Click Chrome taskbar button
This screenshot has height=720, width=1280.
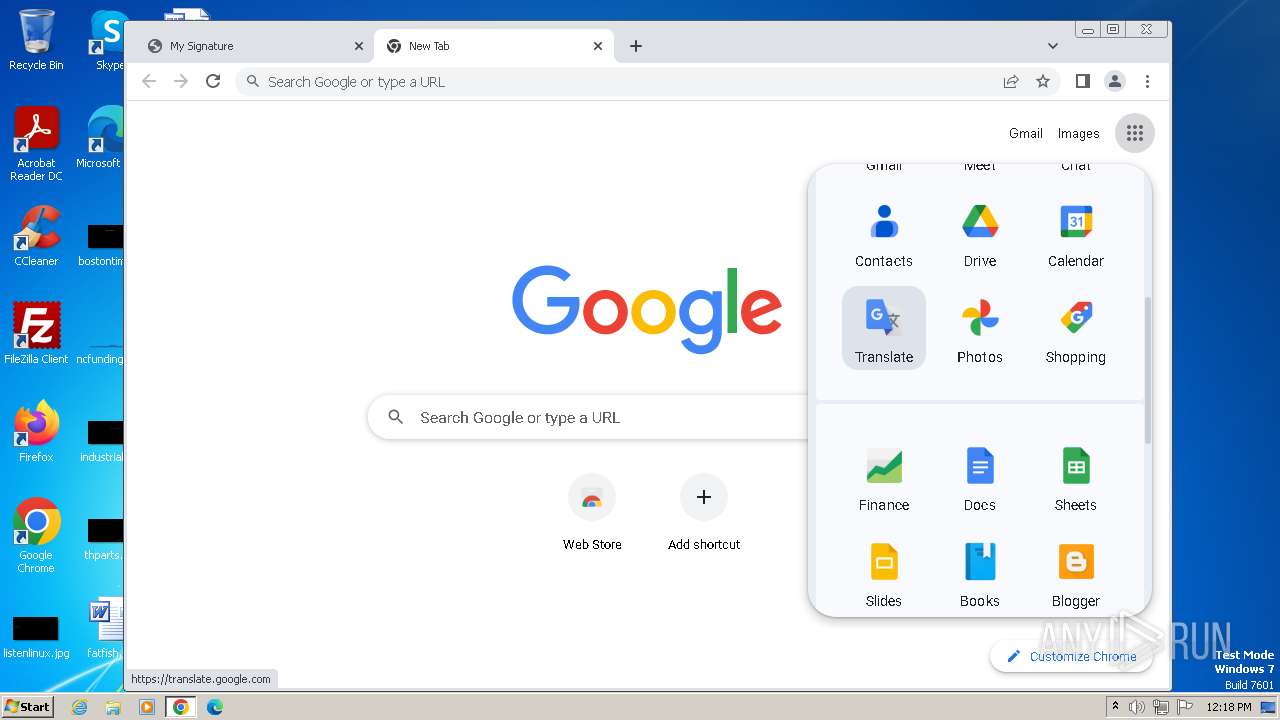[181, 707]
